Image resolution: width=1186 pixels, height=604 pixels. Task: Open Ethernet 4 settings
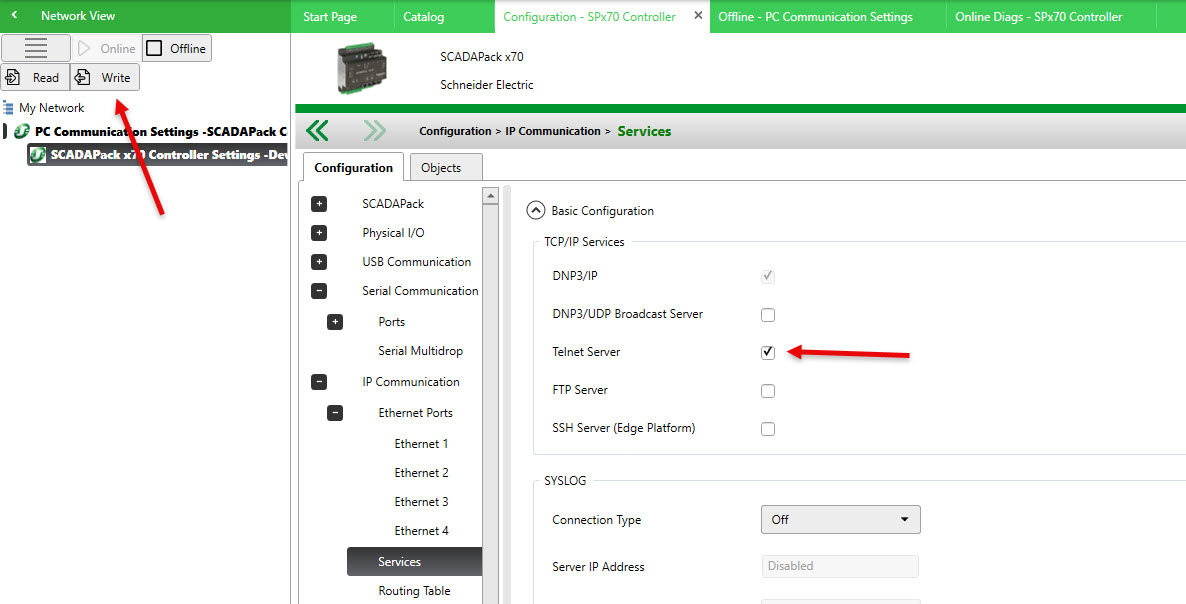(421, 531)
